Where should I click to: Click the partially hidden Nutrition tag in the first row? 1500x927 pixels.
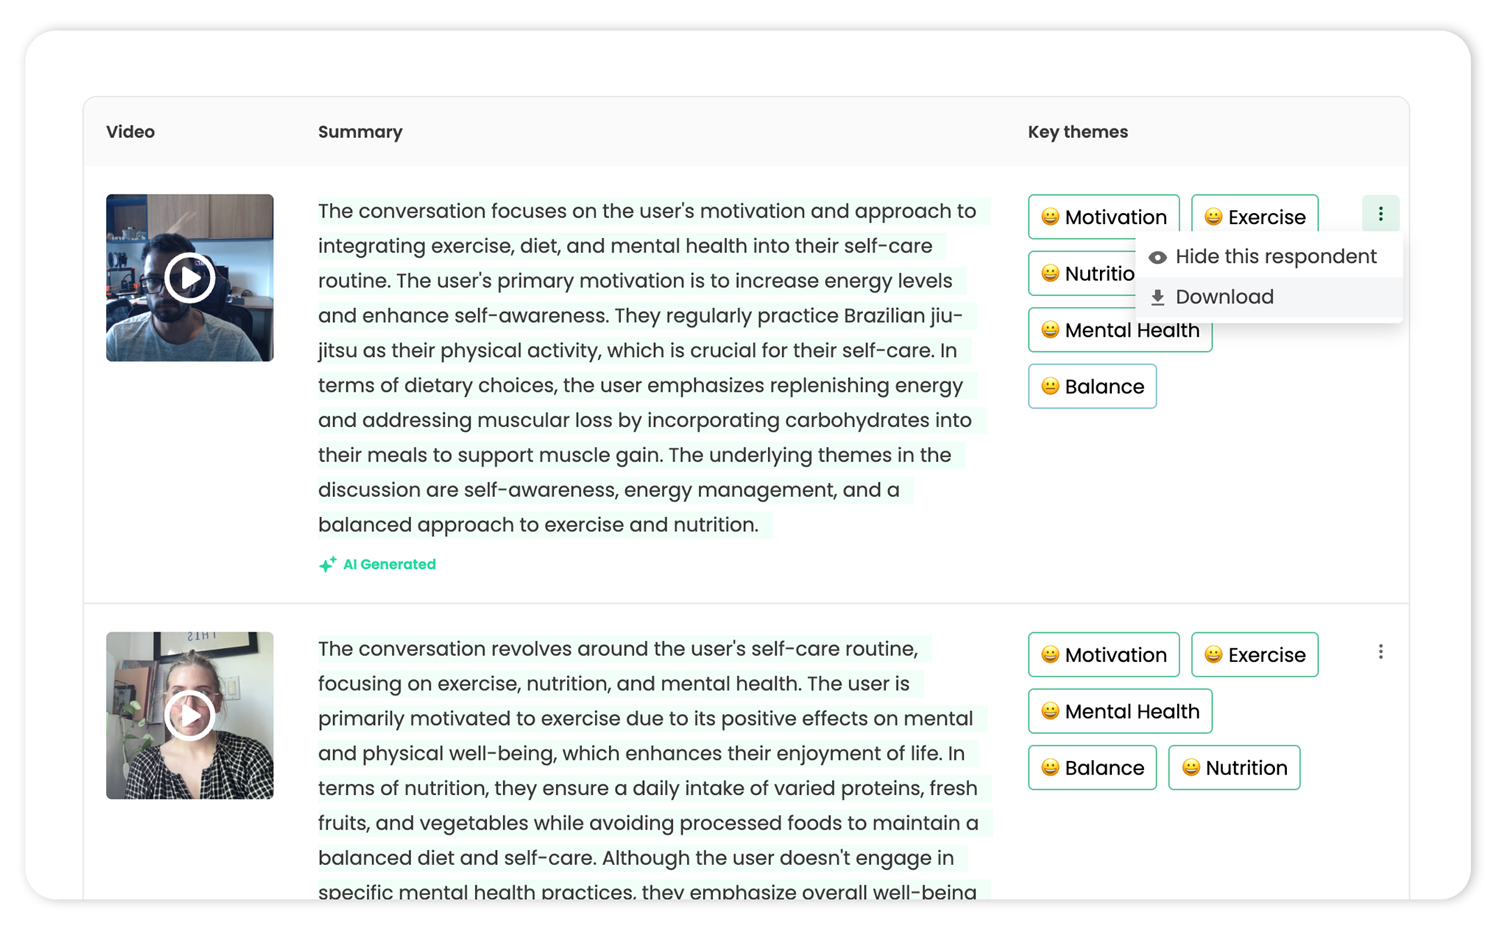[1084, 274]
